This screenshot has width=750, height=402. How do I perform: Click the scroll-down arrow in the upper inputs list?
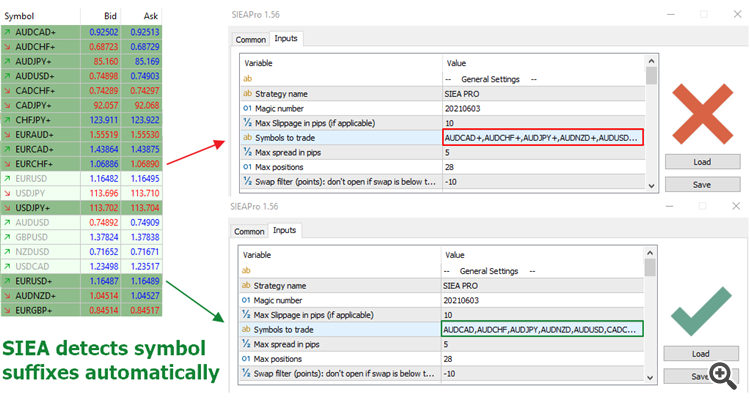click(x=651, y=186)
